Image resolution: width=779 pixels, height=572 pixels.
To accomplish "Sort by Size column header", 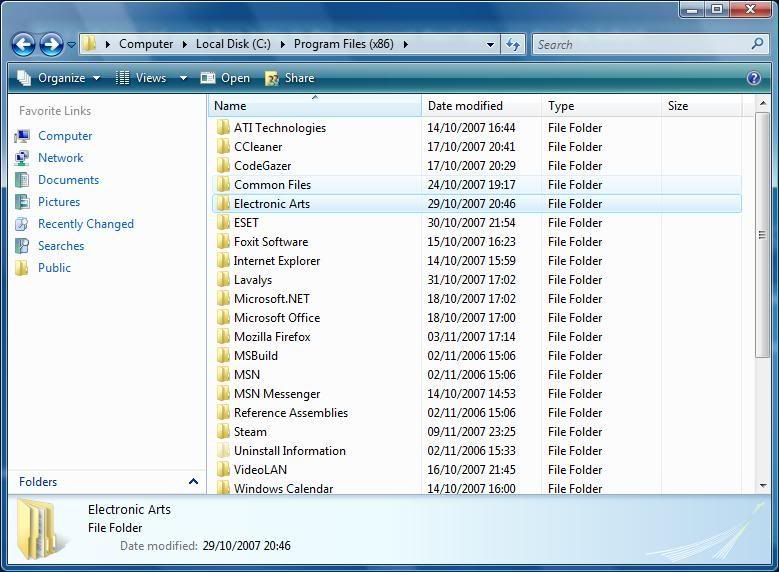I will 701,105.
